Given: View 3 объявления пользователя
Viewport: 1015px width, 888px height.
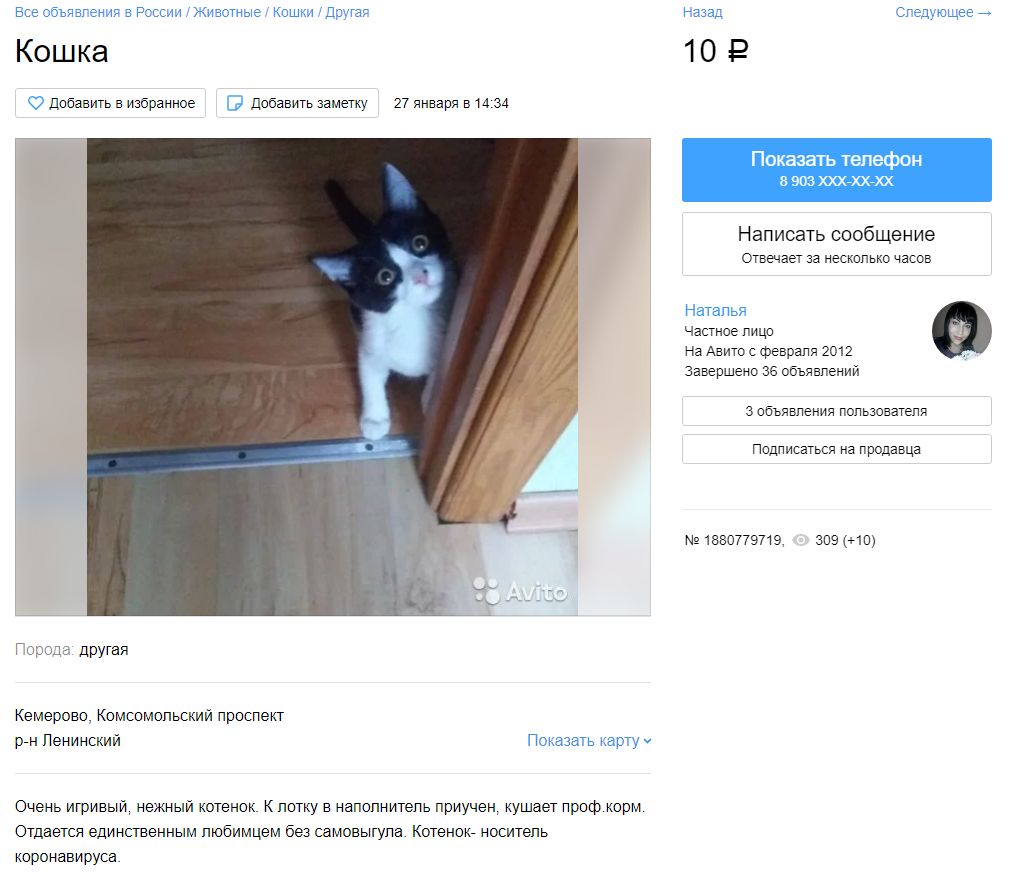Looking at the screenshot, I should [836, 411].
